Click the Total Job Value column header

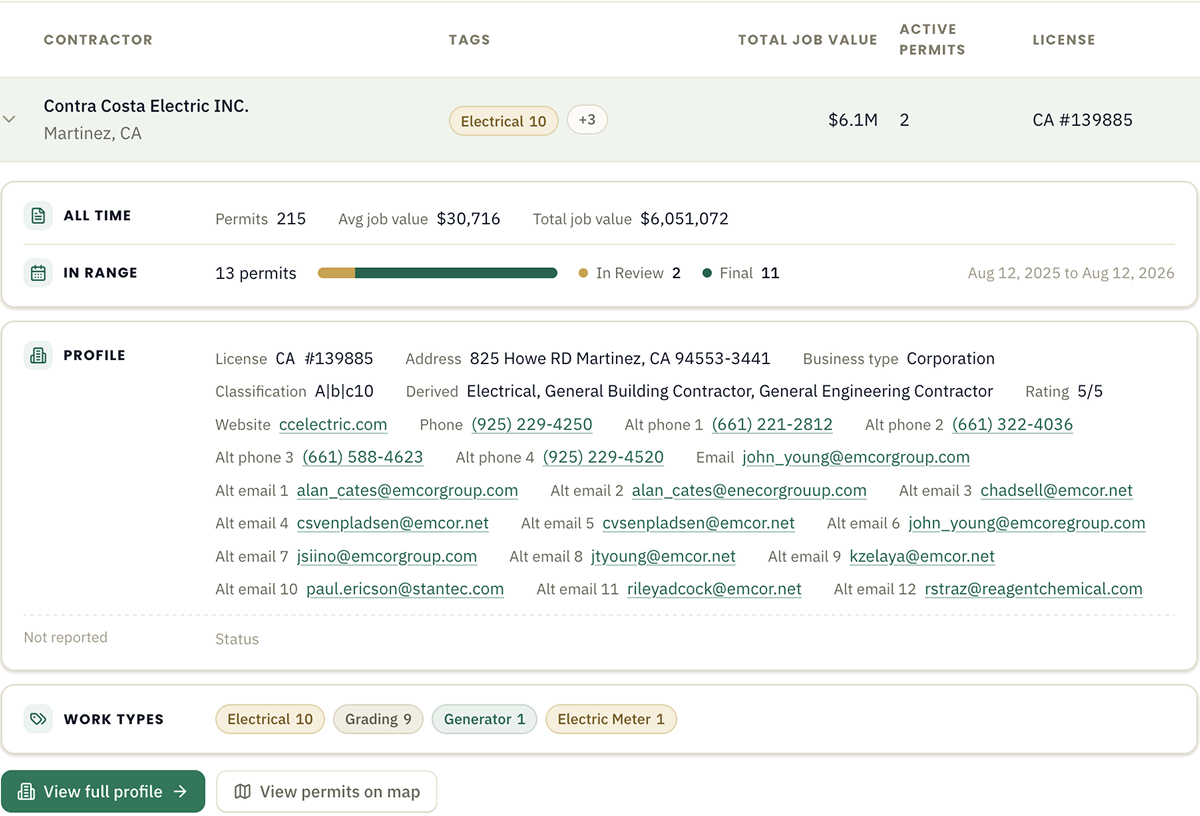pos(808,40)
